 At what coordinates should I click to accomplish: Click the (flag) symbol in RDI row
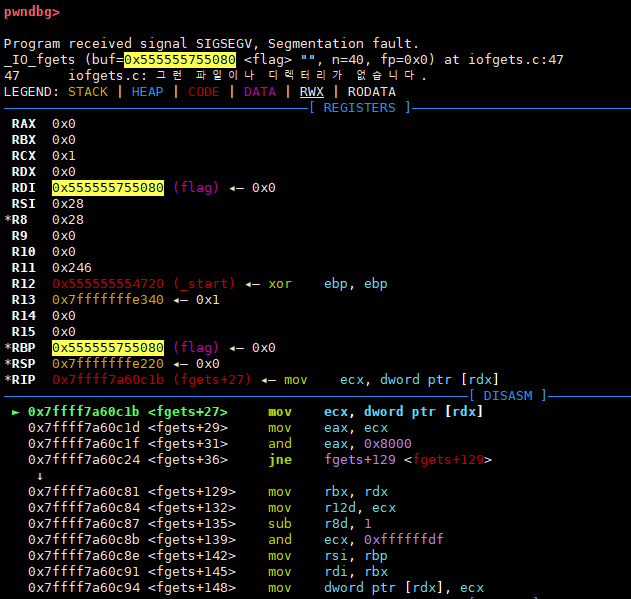pyautogui.click(x=196, y=188)
